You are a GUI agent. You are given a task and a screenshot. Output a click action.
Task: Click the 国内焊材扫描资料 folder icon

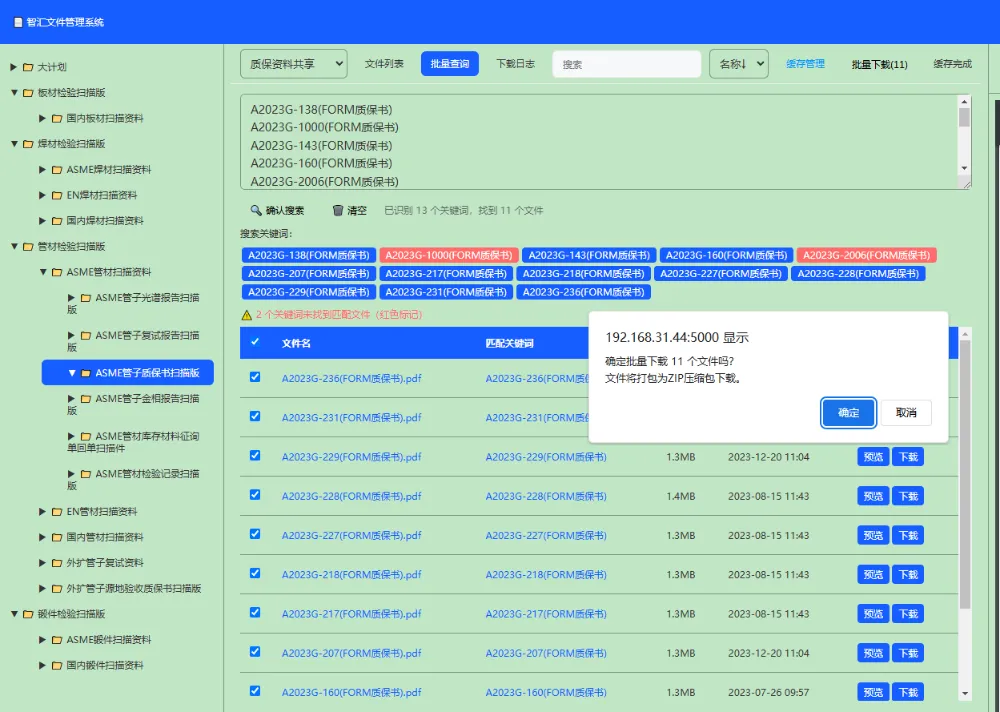(x=57, y=221)
